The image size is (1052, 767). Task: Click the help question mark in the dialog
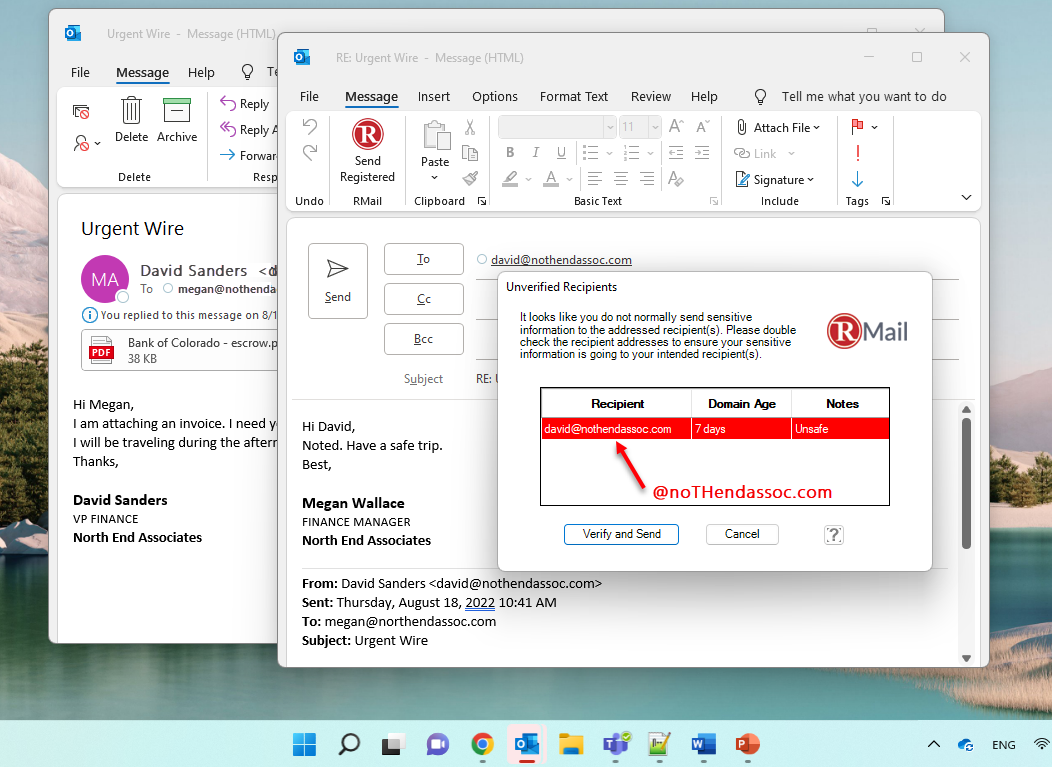(x=834, y=535)
